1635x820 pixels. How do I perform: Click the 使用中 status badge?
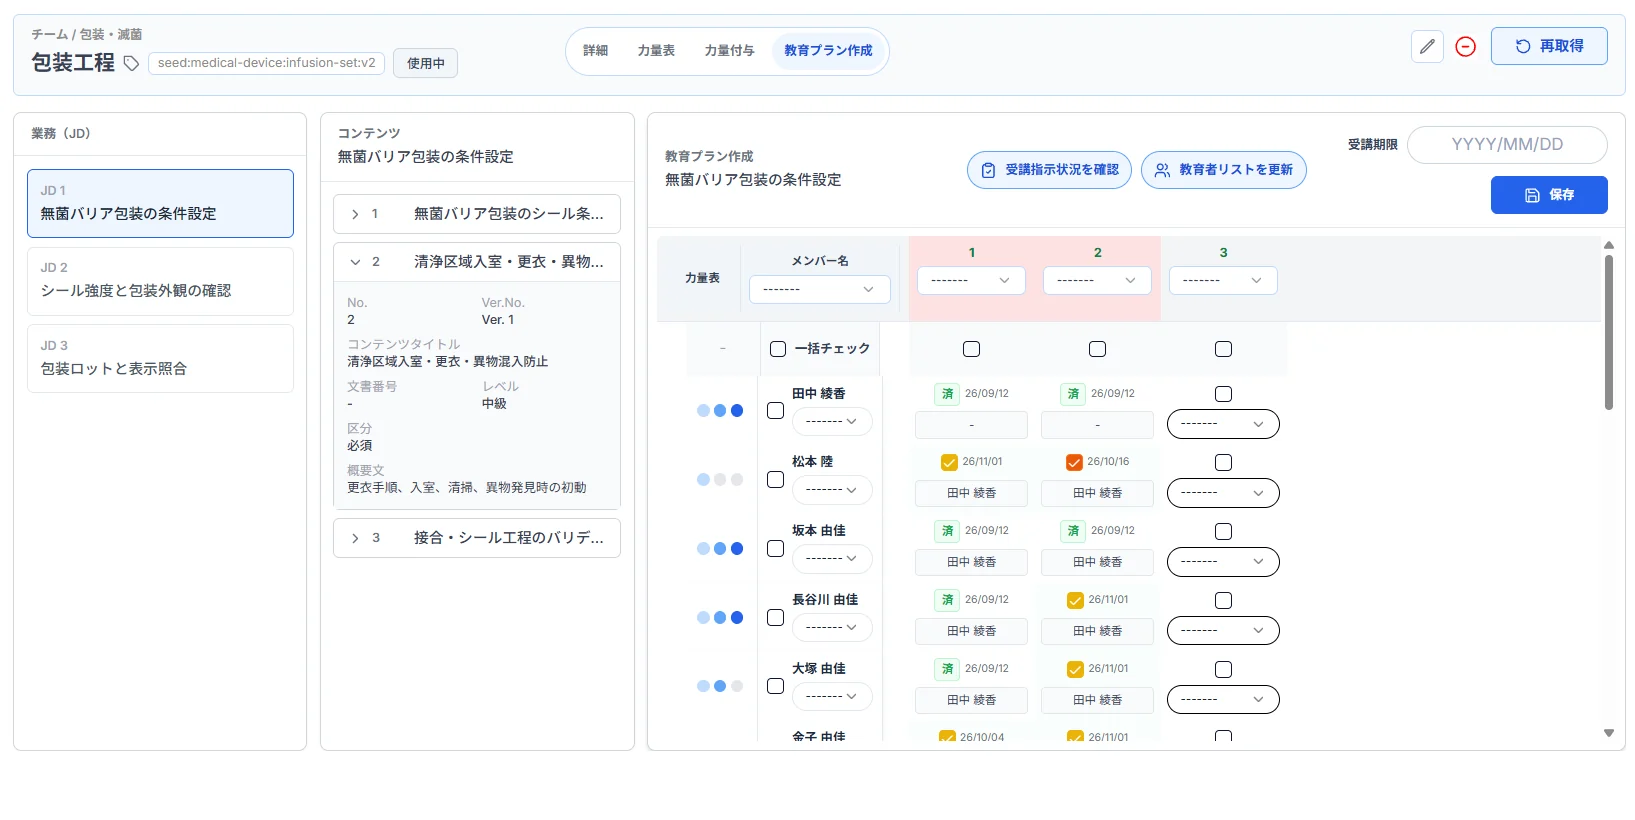425,63
